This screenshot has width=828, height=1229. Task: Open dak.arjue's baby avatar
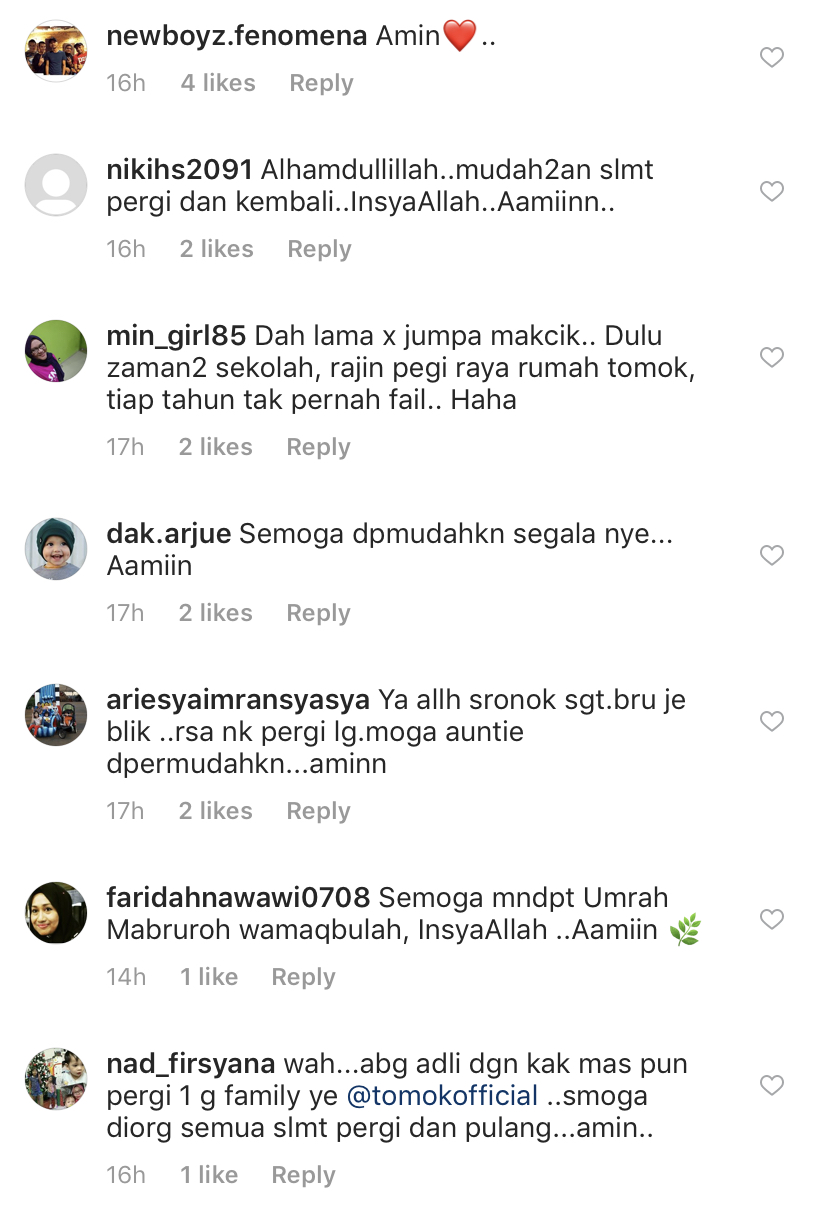coord(56,549)
